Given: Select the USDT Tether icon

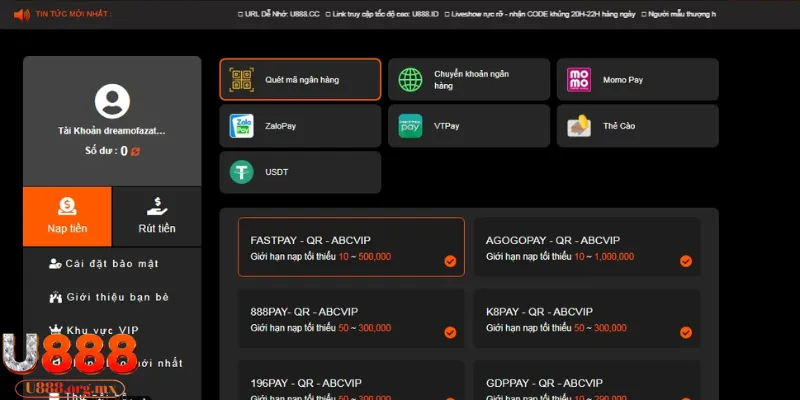Looking at the screenshot, I should pos(241,172).
